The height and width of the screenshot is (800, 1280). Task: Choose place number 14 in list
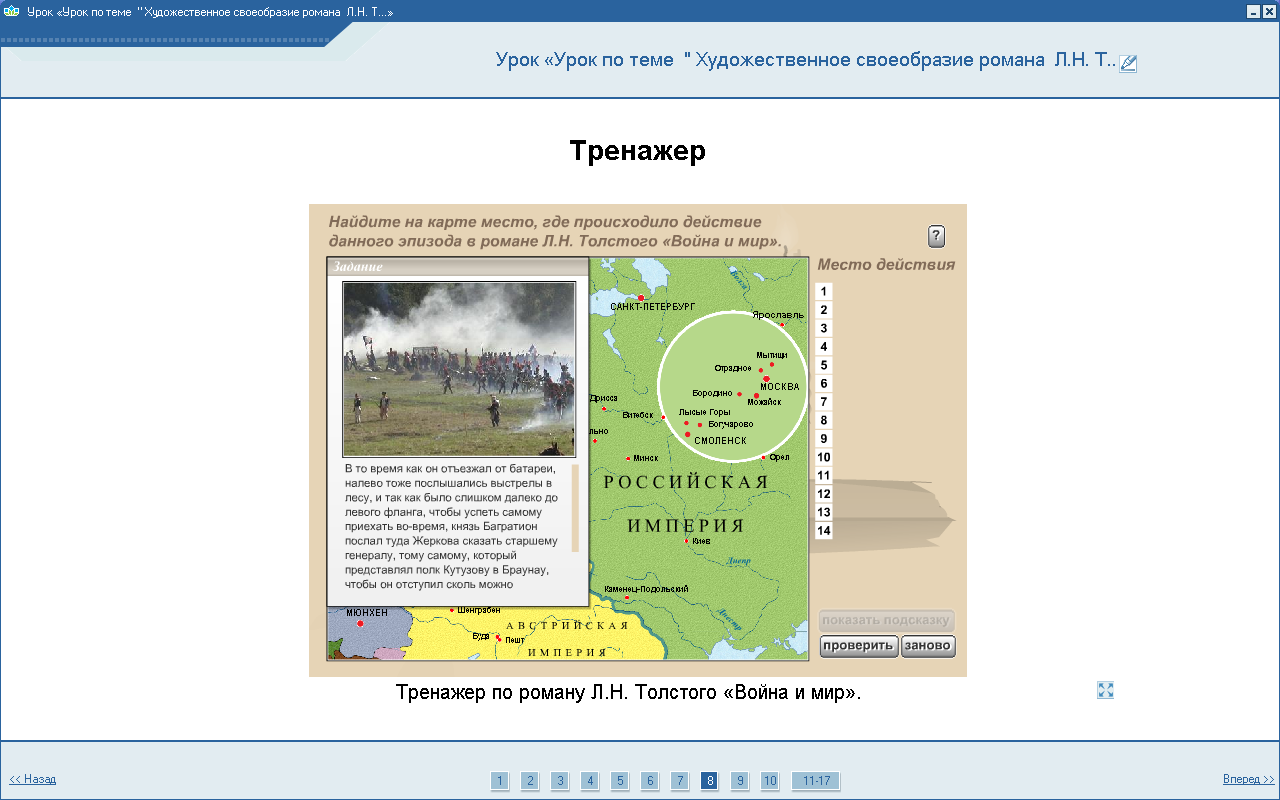coord(824,531)
